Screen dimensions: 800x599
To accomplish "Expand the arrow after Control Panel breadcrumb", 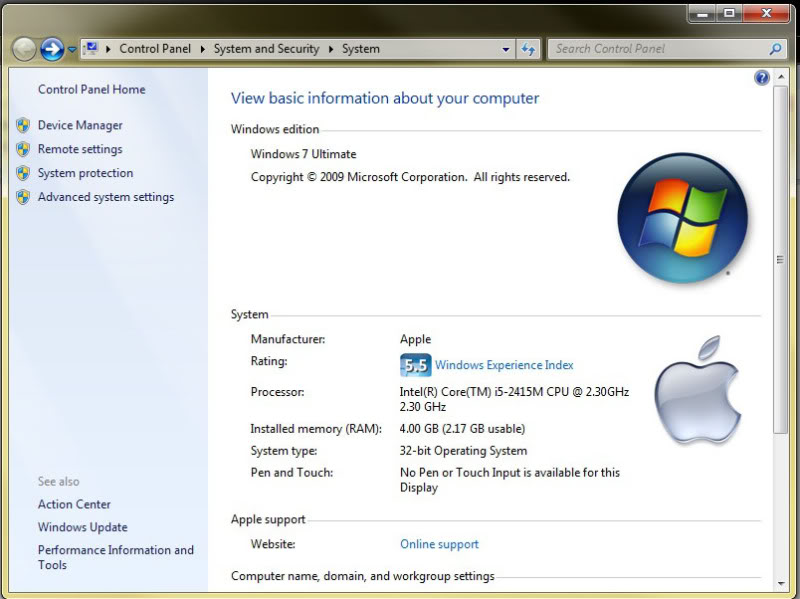I will pyautogui.click(x=203, y=49).
